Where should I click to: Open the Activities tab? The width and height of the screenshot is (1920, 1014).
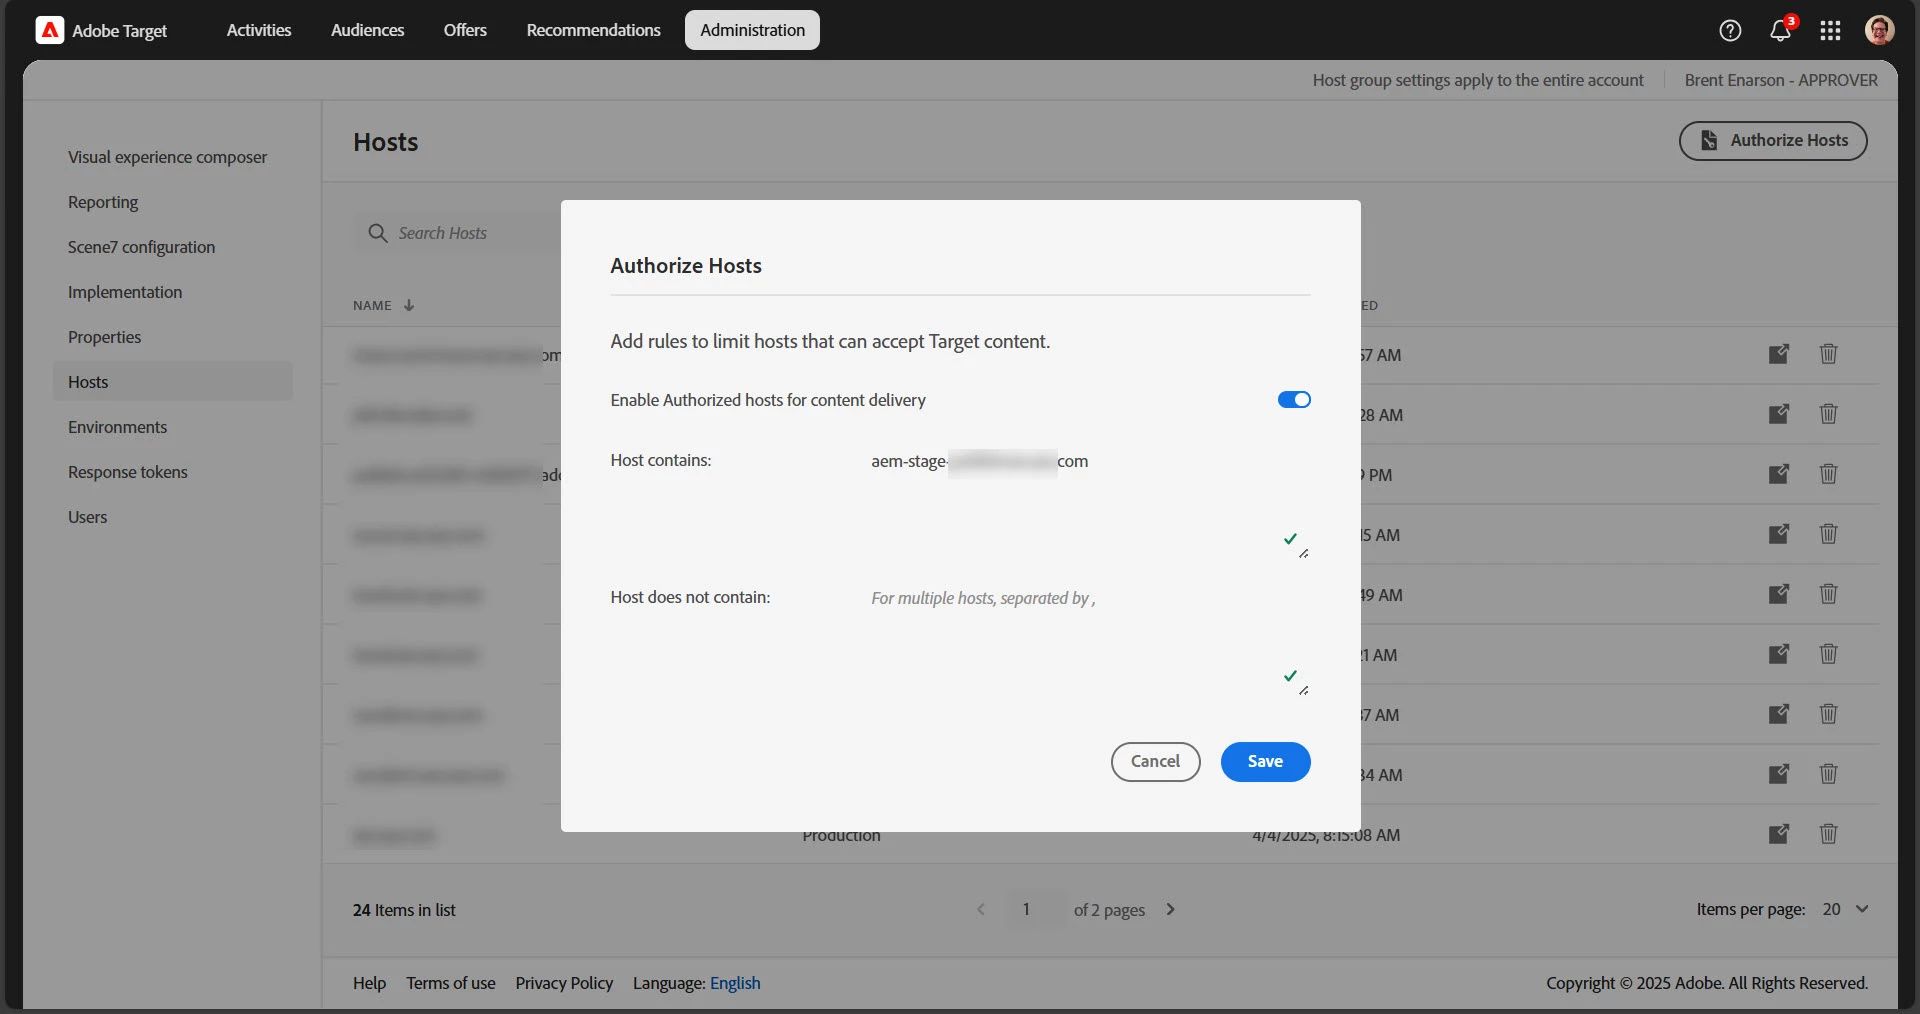259,30
